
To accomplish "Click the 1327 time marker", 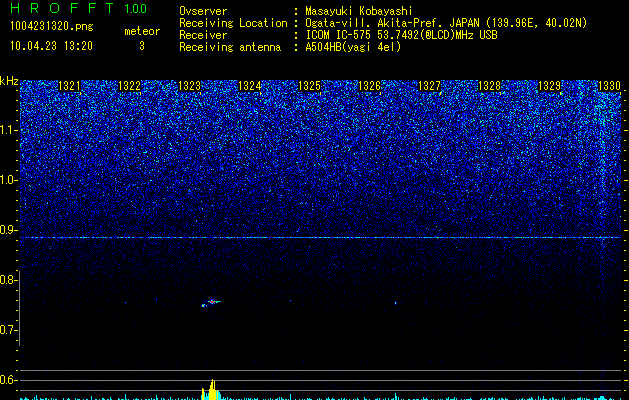I will click(x=430, y=86).
